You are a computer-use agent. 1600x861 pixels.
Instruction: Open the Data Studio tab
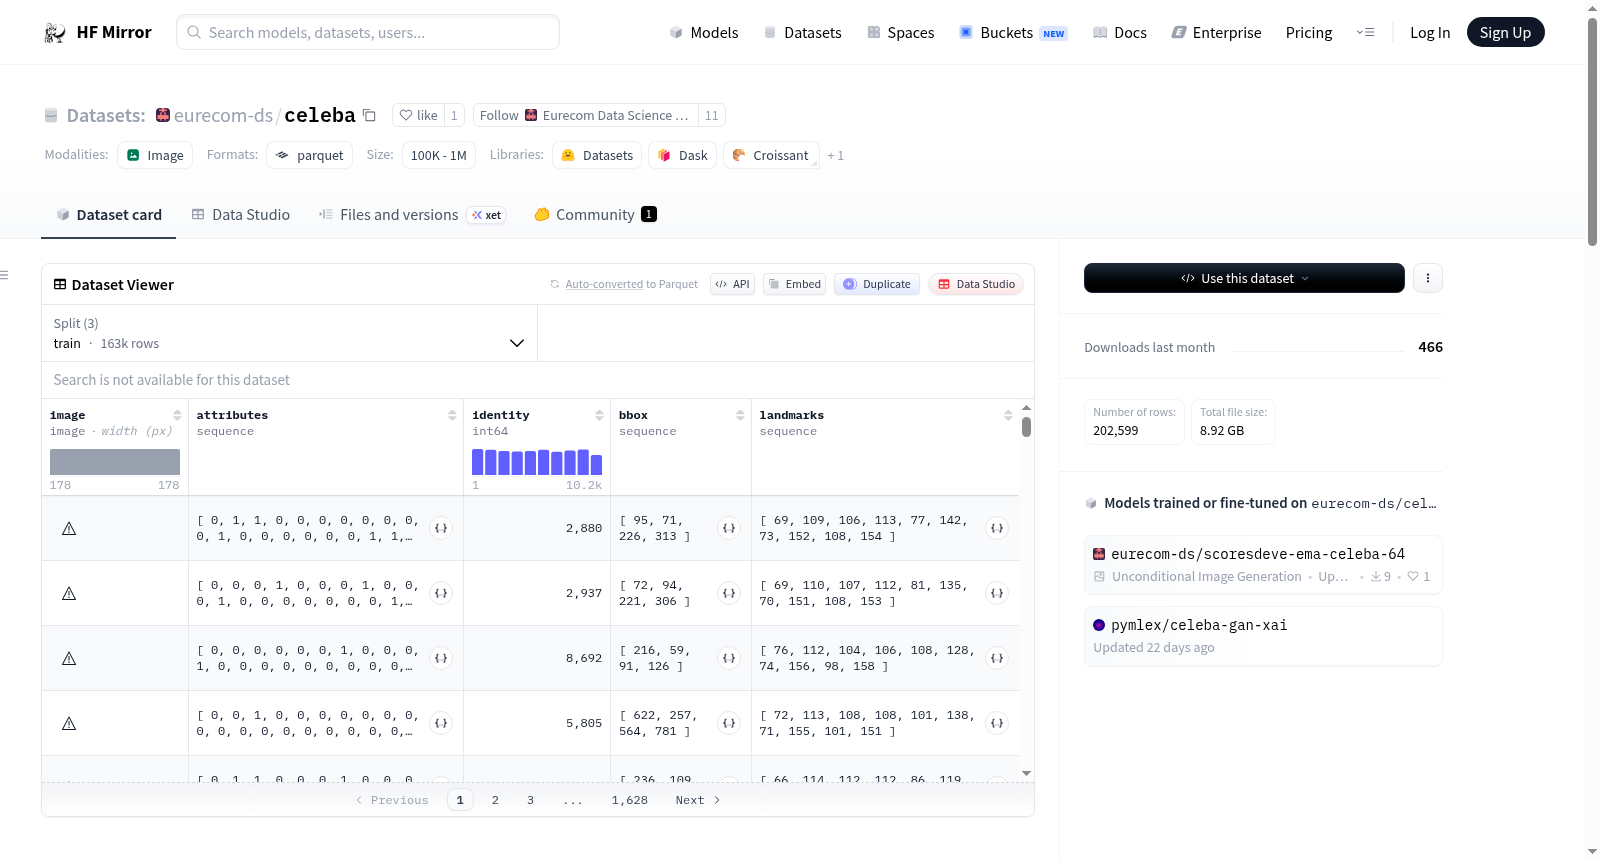241,215
